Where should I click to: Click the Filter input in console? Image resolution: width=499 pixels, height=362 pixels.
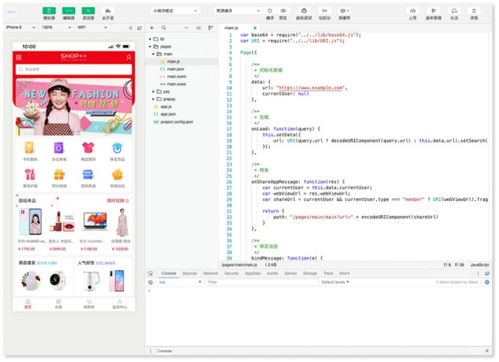pos(262,282)
